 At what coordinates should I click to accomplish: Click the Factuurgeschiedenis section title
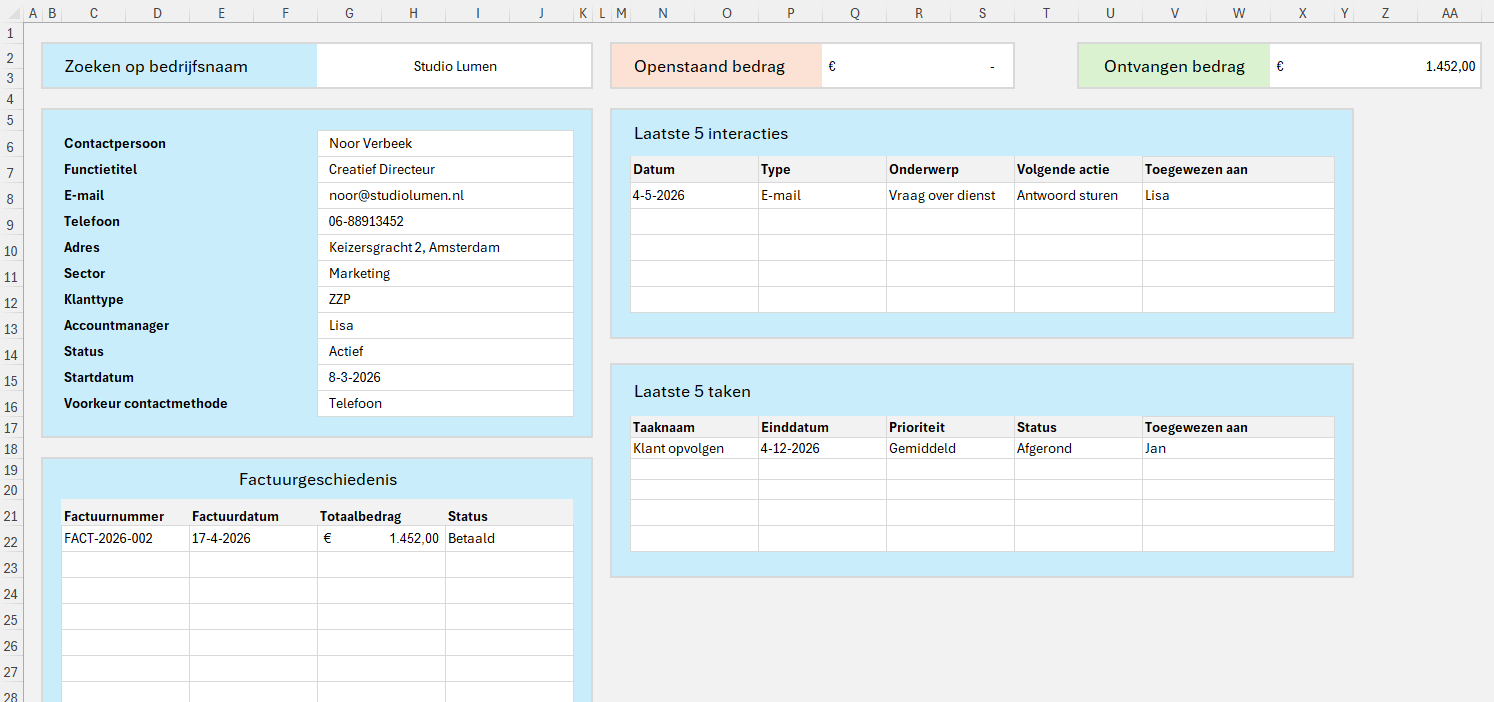tap(317, 480)
